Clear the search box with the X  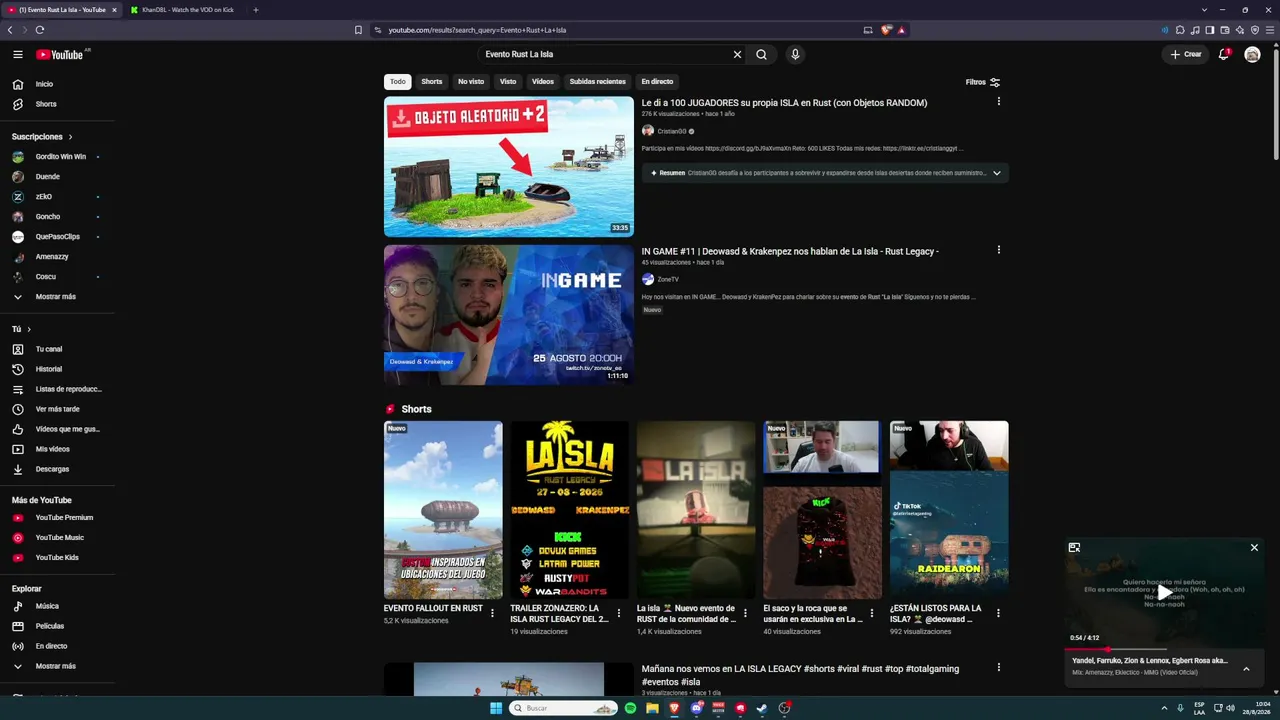[x=737, y=54]
